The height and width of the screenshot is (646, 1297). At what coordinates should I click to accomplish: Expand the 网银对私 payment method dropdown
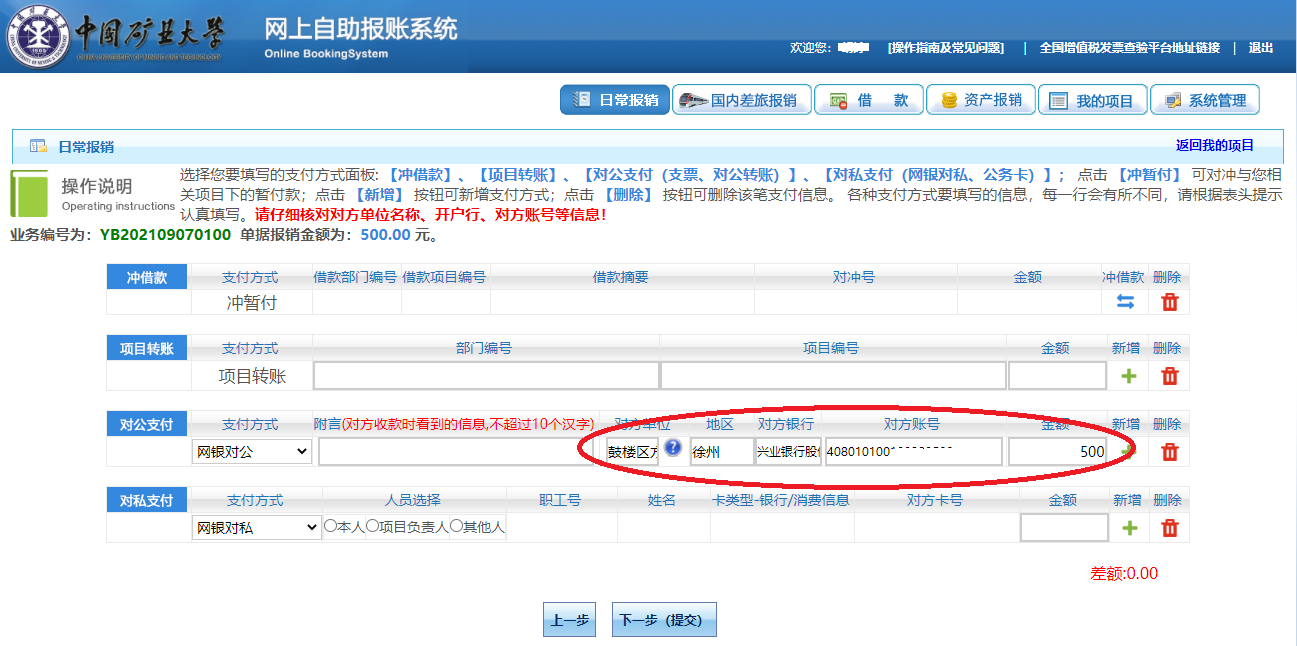257,528
